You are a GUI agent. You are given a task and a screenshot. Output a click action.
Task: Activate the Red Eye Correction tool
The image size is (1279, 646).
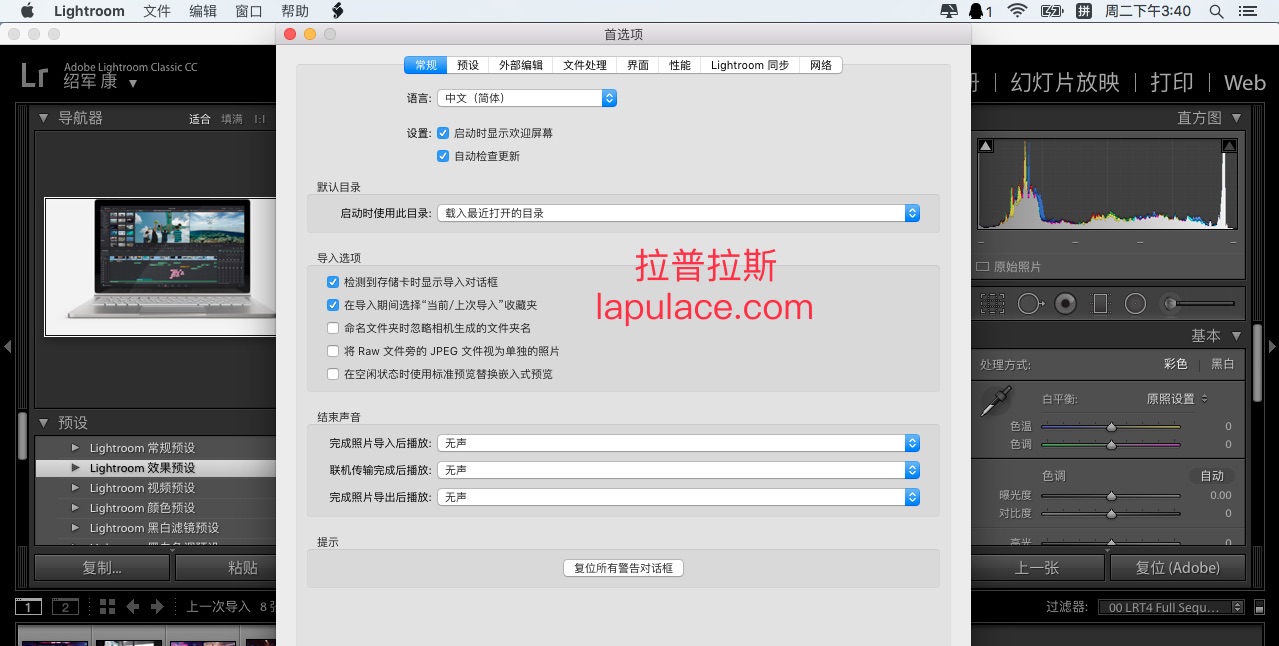pos(1065,303)
